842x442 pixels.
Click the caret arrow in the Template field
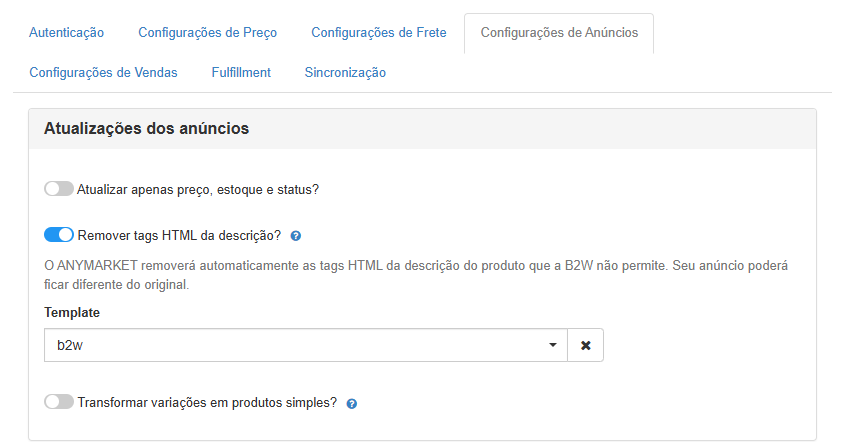point(553,345)
